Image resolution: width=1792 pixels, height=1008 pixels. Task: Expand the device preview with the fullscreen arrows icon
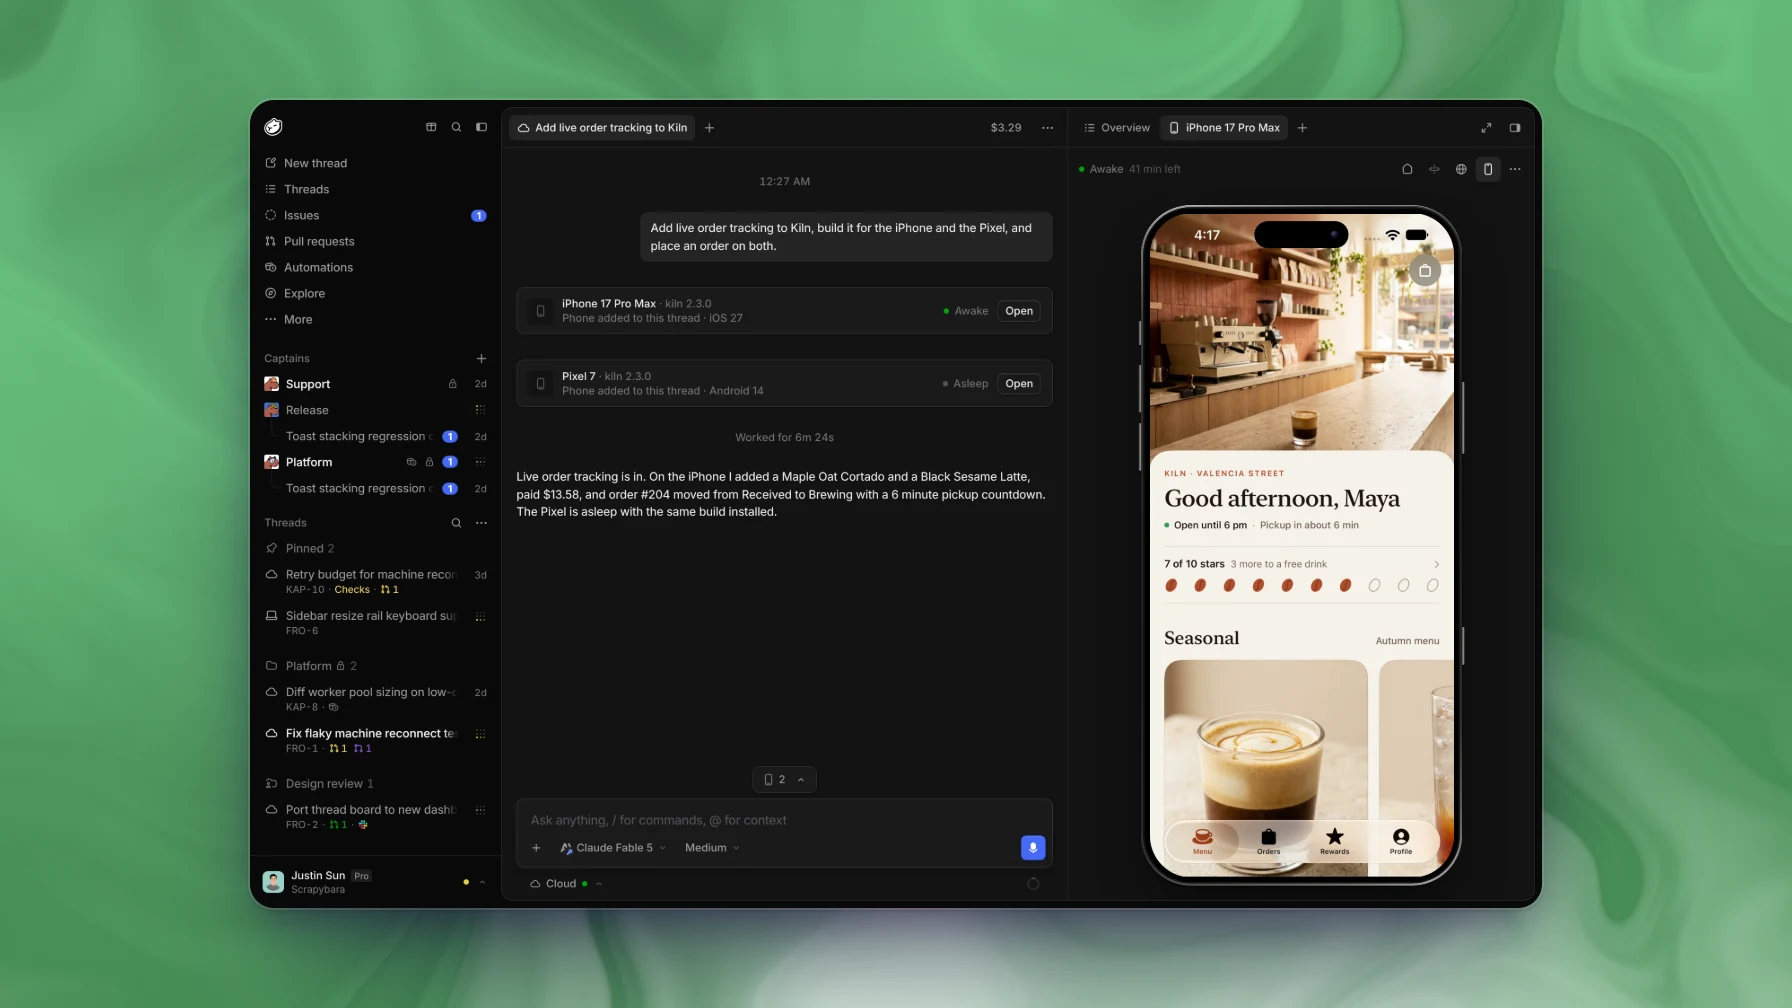1486,128
